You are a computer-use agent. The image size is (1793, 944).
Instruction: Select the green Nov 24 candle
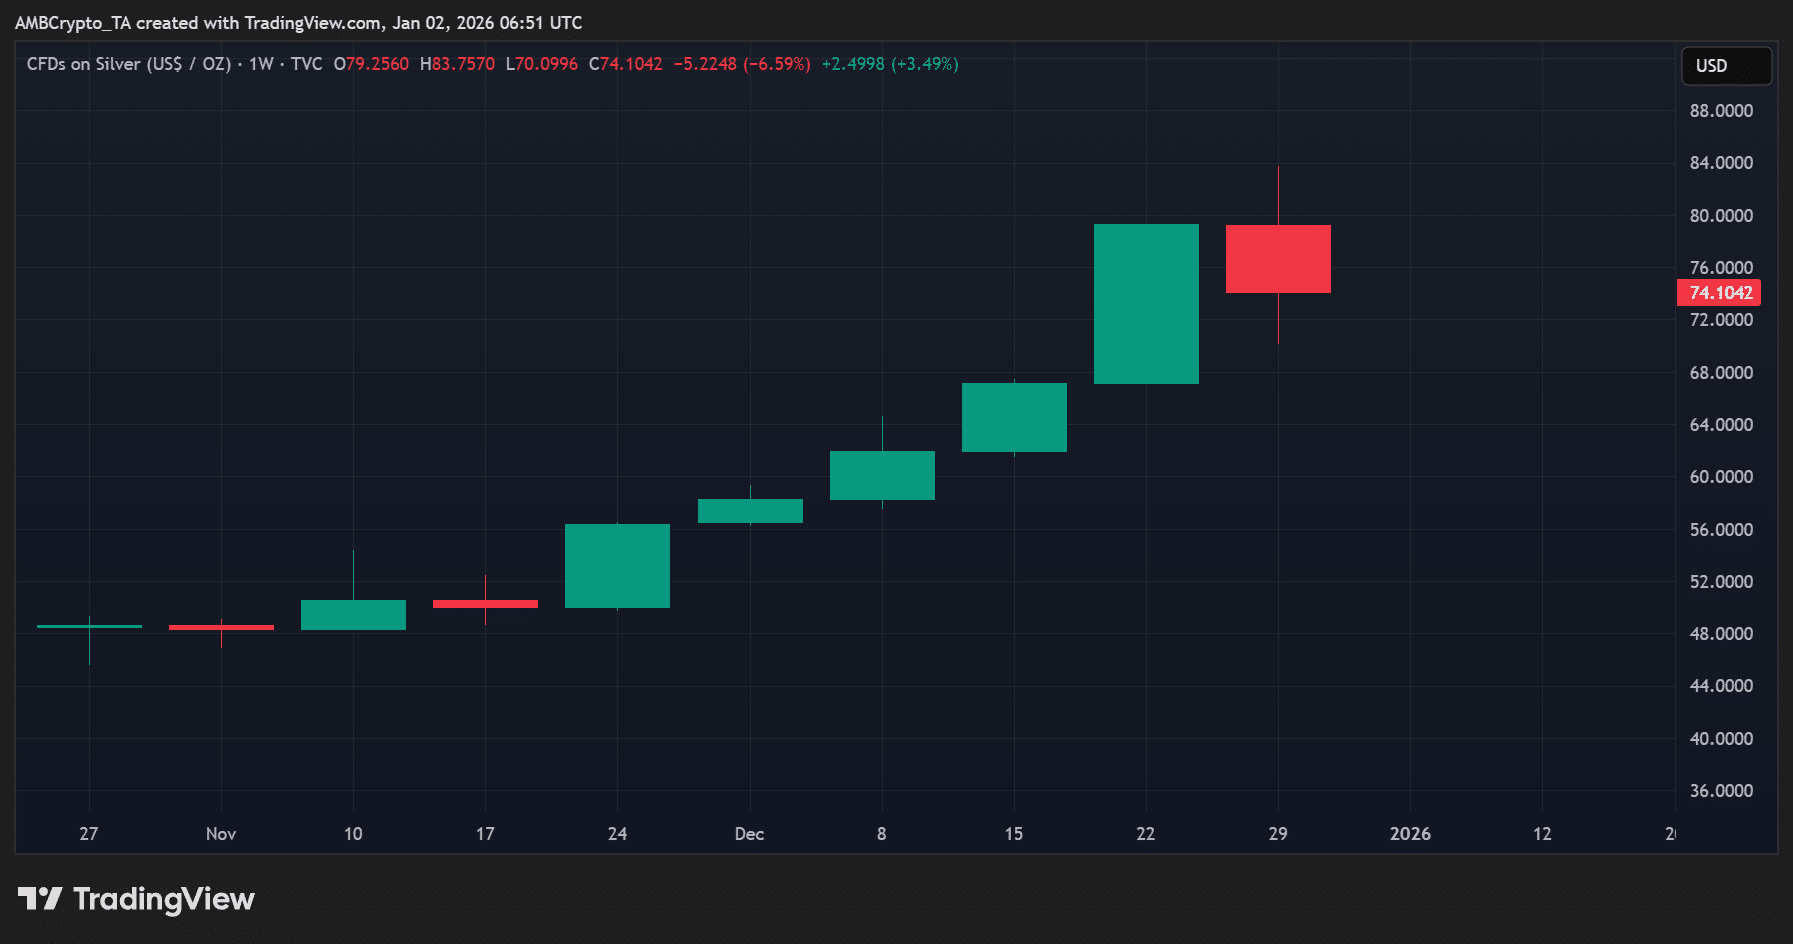click(617, 566)
